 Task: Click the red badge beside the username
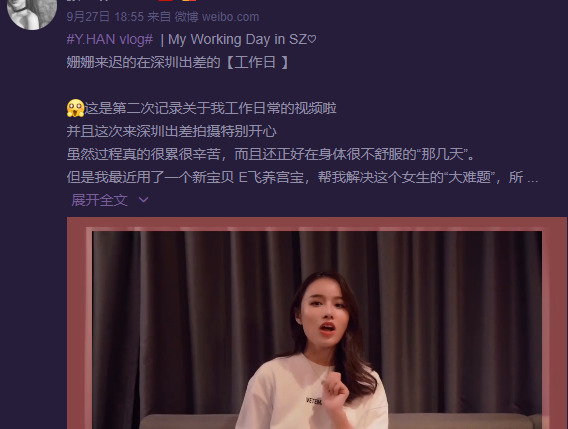click(165, 1)
